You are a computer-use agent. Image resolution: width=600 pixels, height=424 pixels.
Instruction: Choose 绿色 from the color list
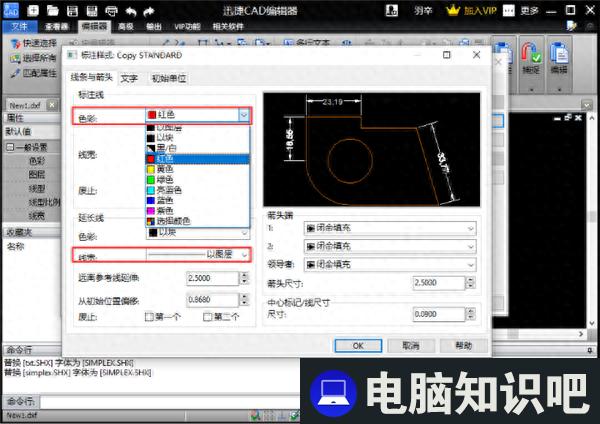(197, 179)
